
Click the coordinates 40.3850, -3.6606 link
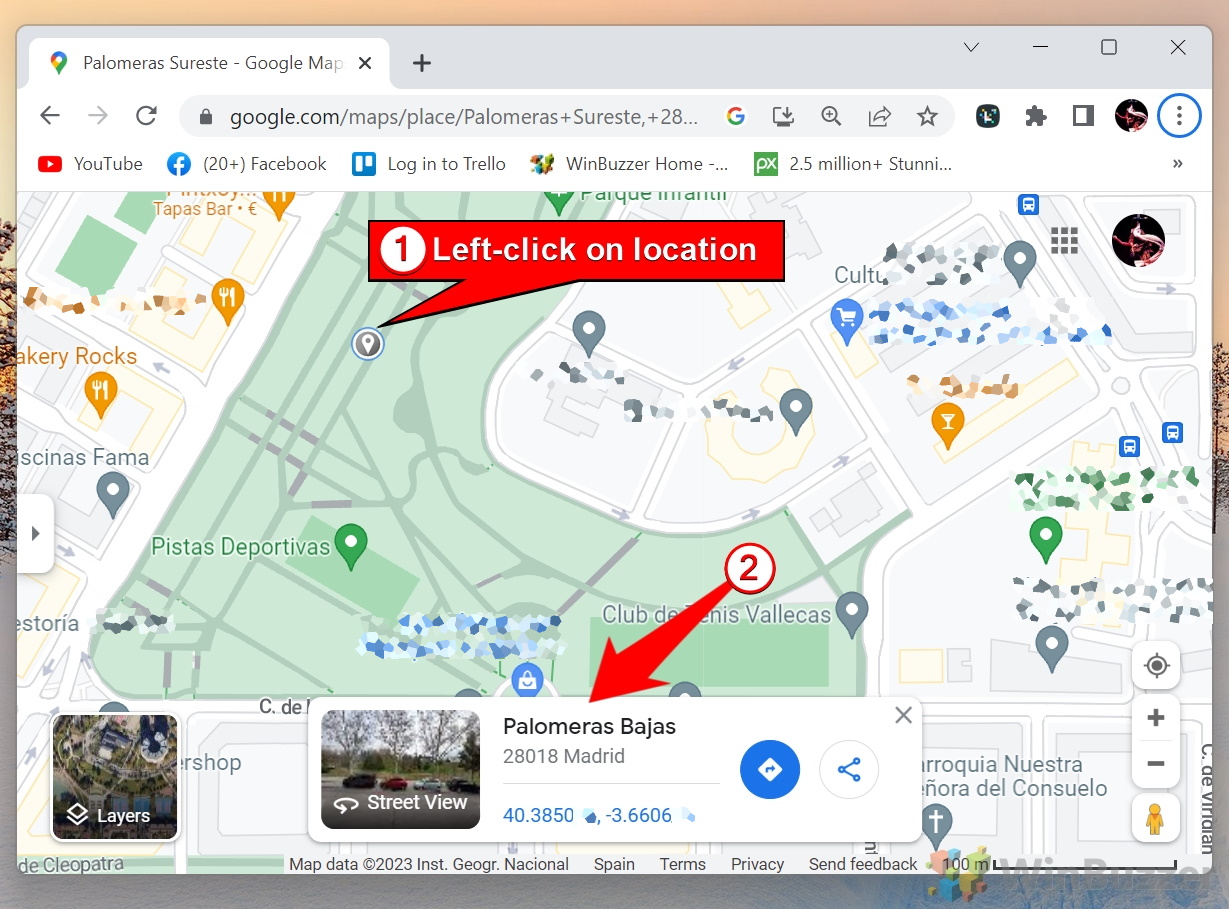click(x=598, y=815)
